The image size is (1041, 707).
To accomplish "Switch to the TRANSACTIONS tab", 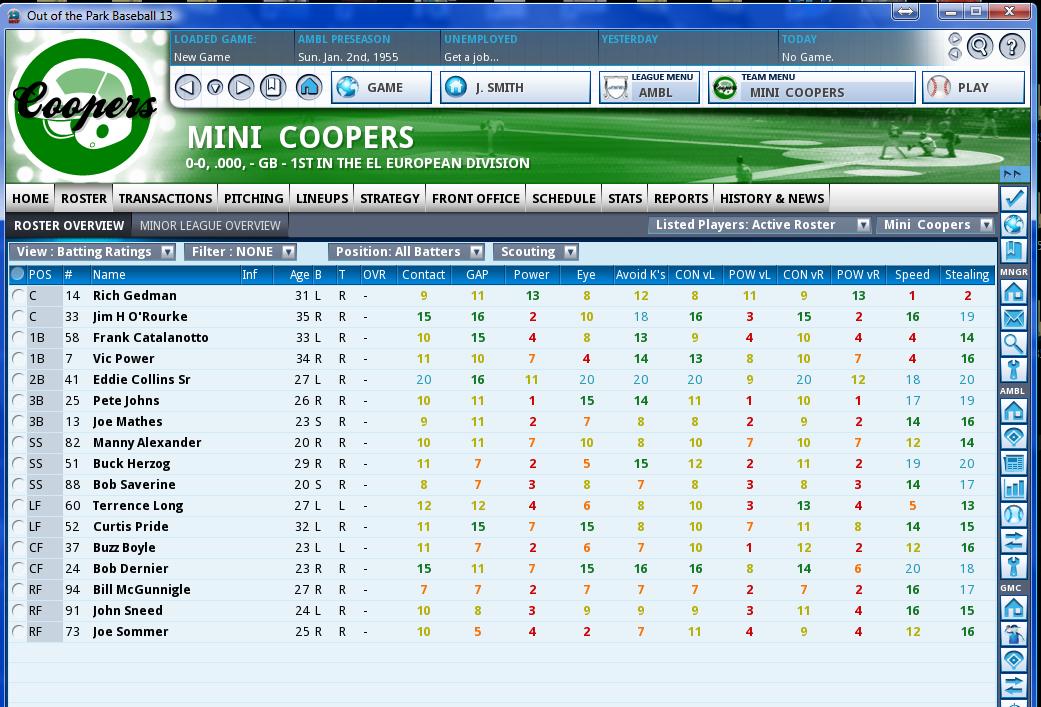I will (x=165, y=198).
